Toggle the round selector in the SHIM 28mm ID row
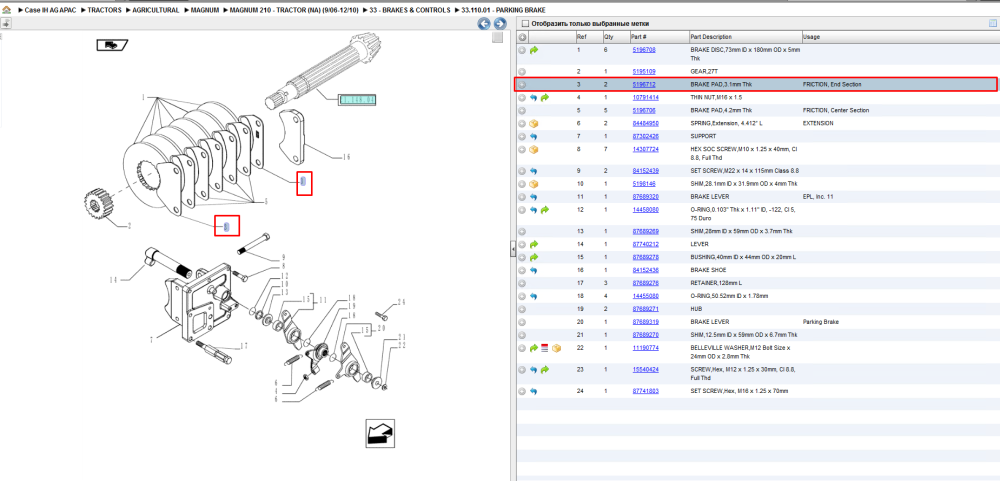The width and height of the screenshot is (1000, 481). (x=522, y=232)
